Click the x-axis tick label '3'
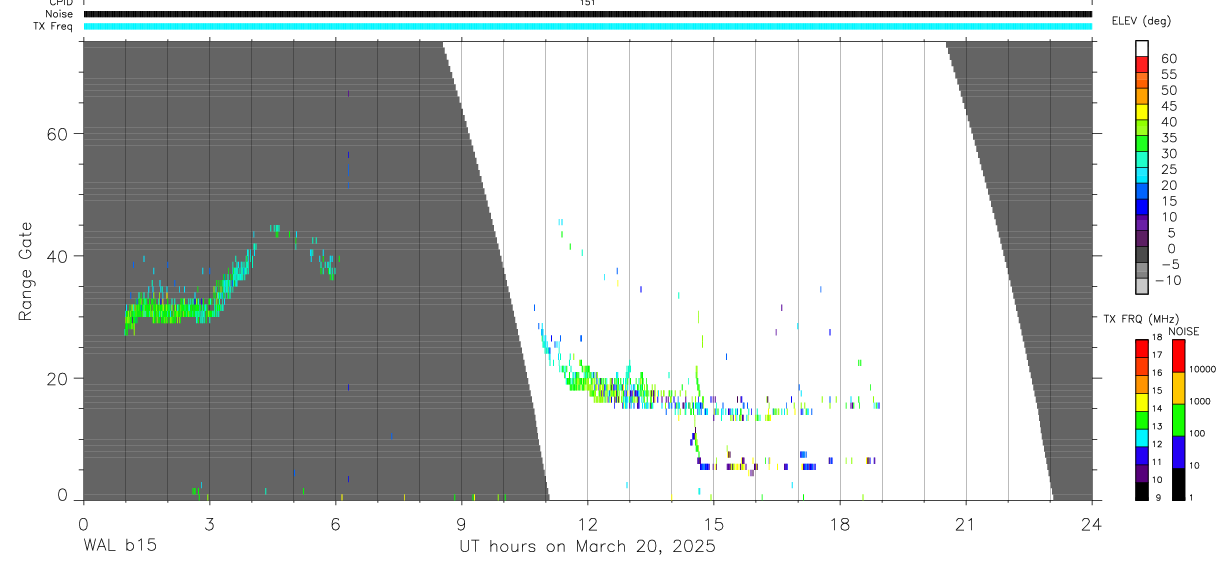Image resolution: width=1228 pixels, height=567 pixels. tap(209, 523)
